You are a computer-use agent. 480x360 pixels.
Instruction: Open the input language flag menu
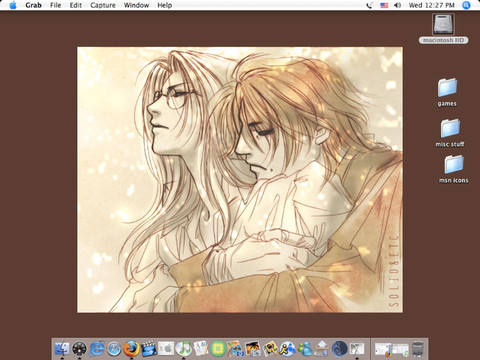tap(384, 5)
